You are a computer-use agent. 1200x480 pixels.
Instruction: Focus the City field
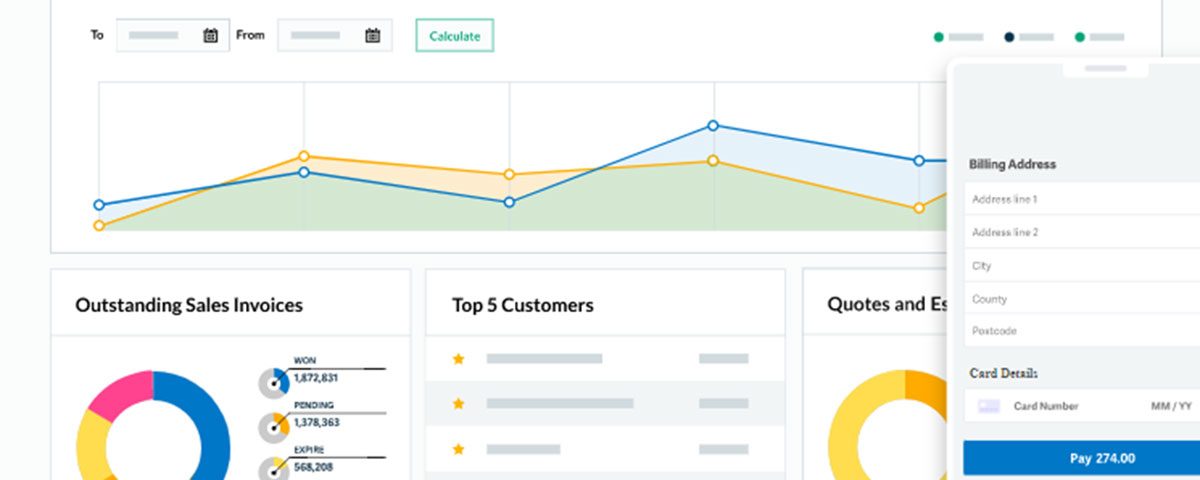tap(1082, 266)
